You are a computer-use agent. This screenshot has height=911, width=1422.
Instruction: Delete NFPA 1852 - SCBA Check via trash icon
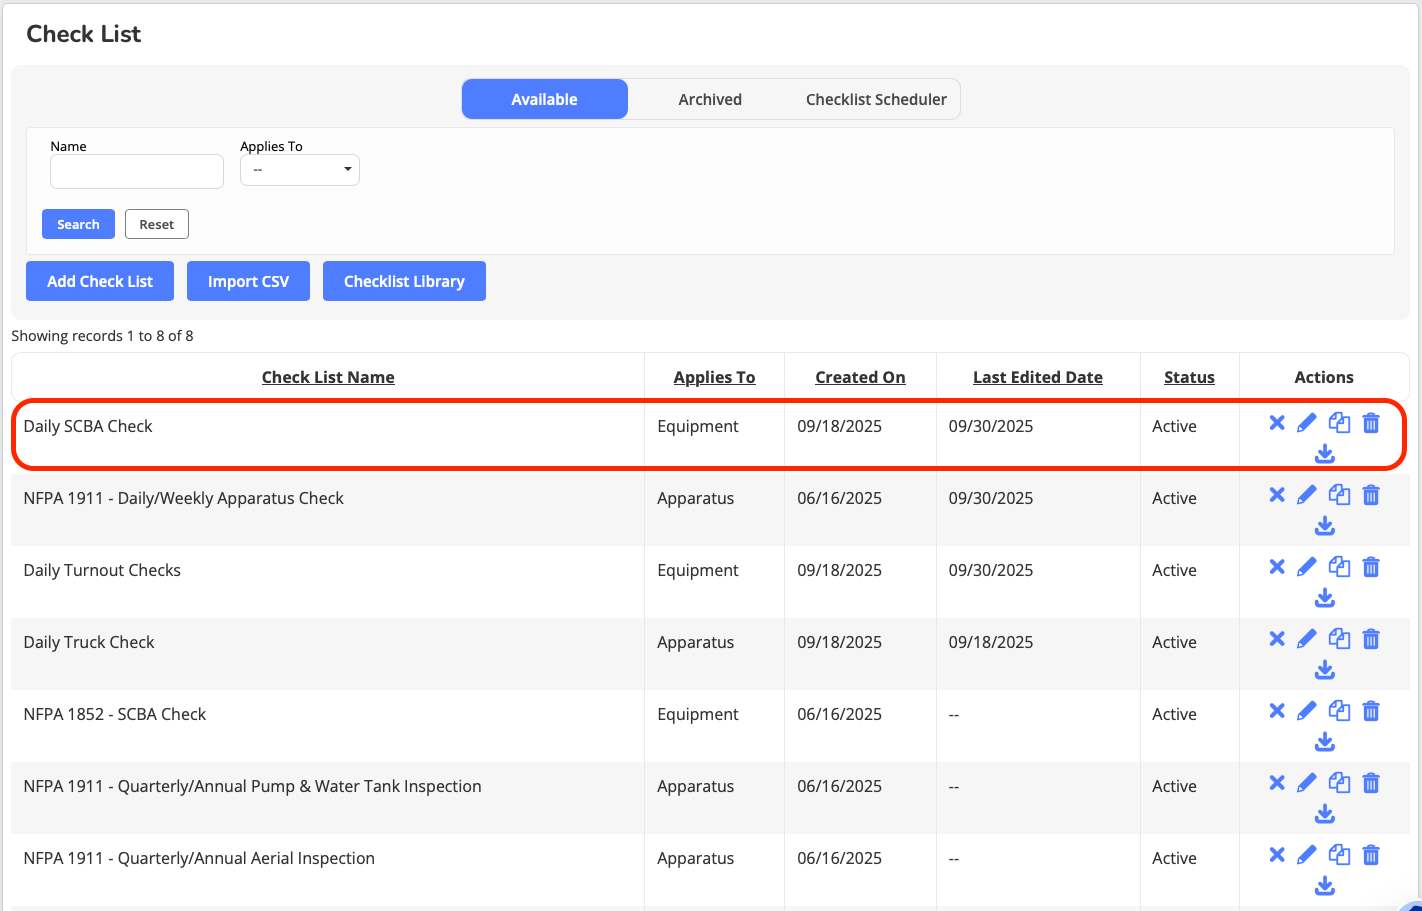(x=1371, y=711)
